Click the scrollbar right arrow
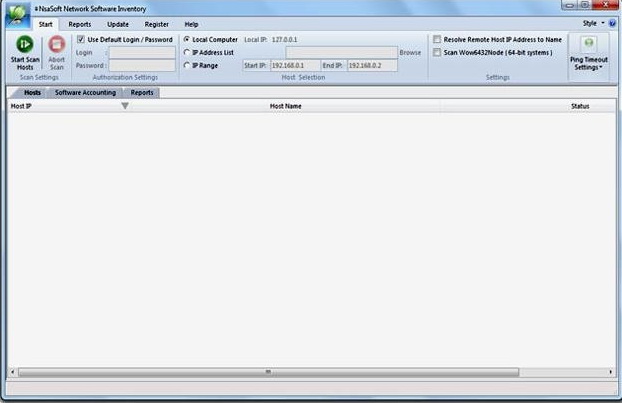This screenshot has height=403, width=622. point(610,372)
